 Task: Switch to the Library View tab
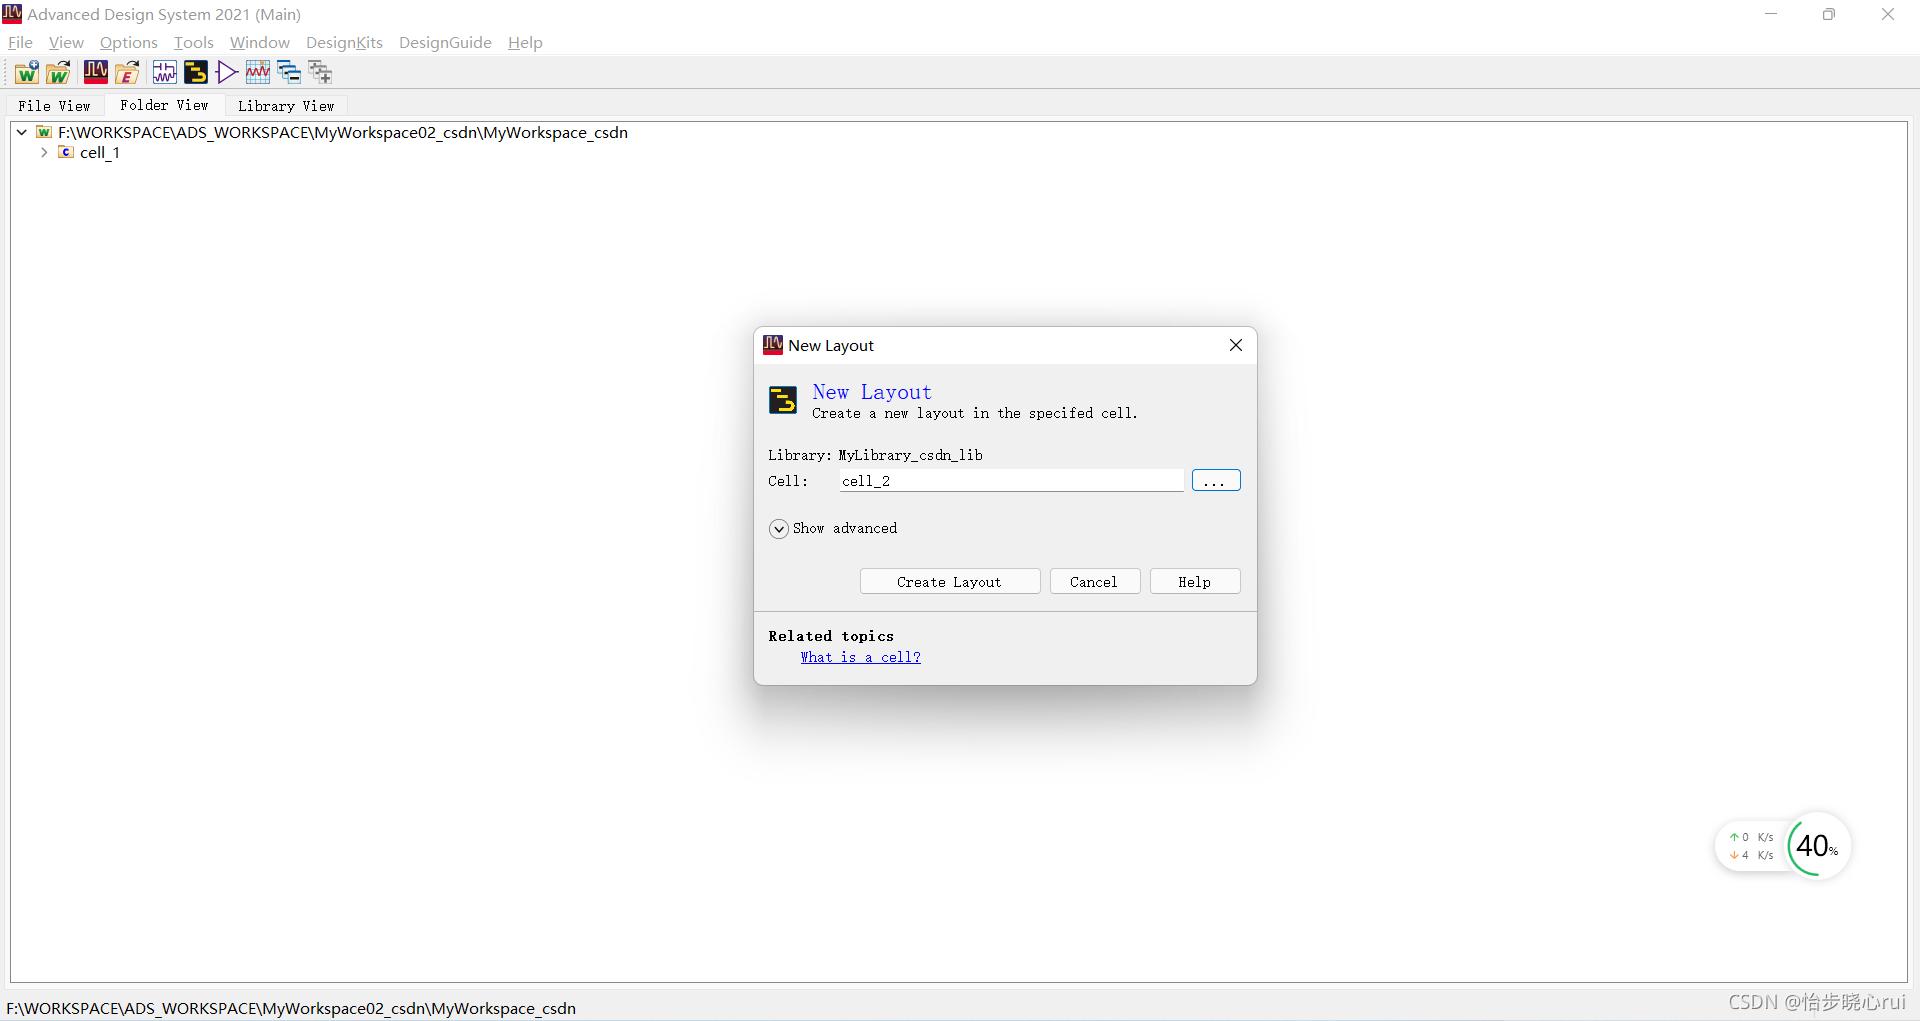286,105
